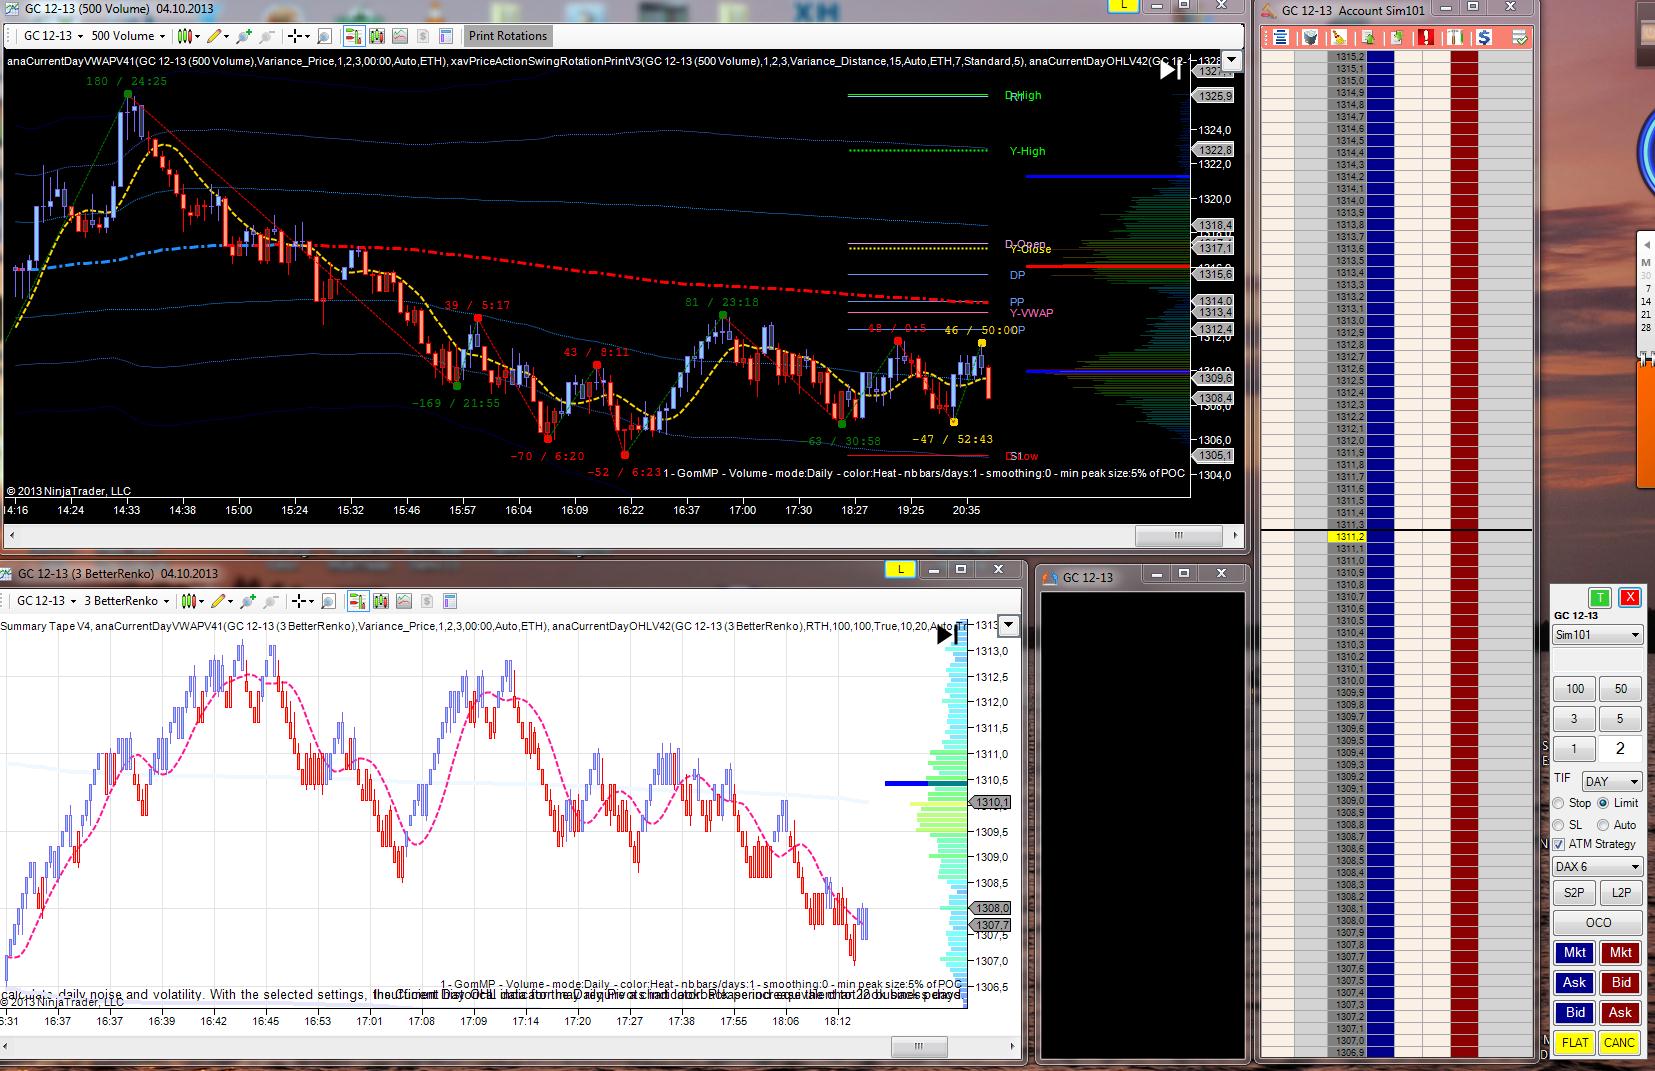Viewport: 1655px width, 1071px height.
Task: Click center-ladder blue lines icon in SuperDOM
Action: pos(1280,37)
